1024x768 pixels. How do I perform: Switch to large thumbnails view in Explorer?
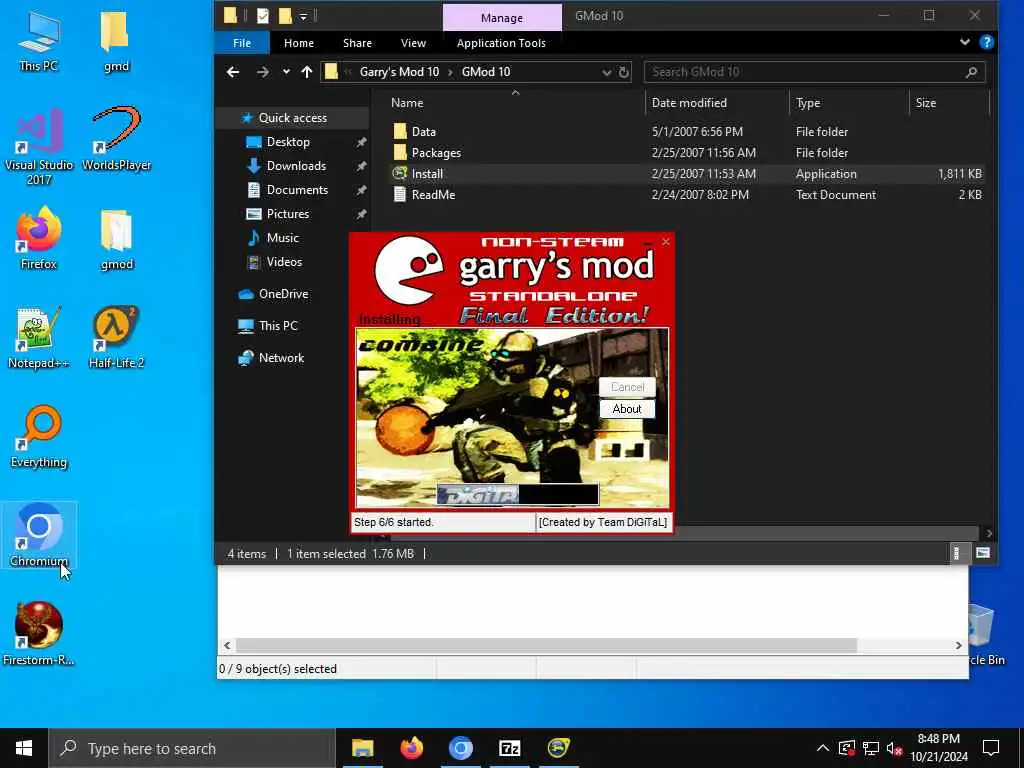(983, 553)
